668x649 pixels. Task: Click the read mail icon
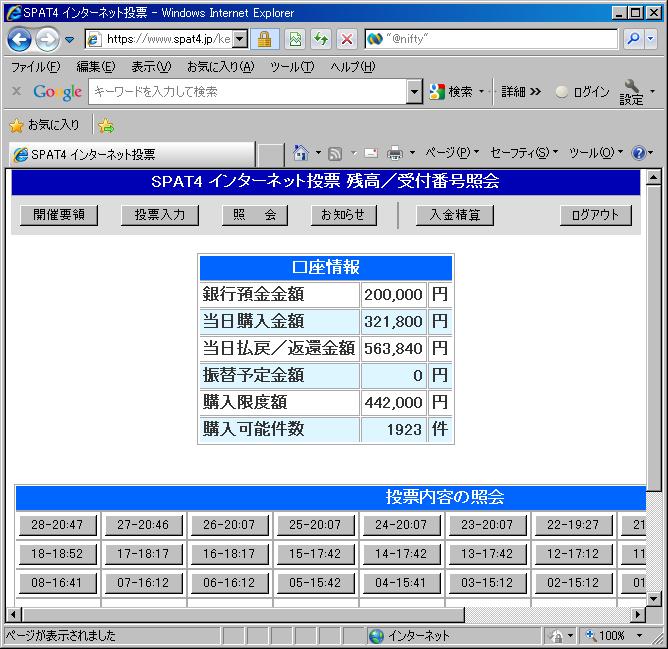point(371,153)
